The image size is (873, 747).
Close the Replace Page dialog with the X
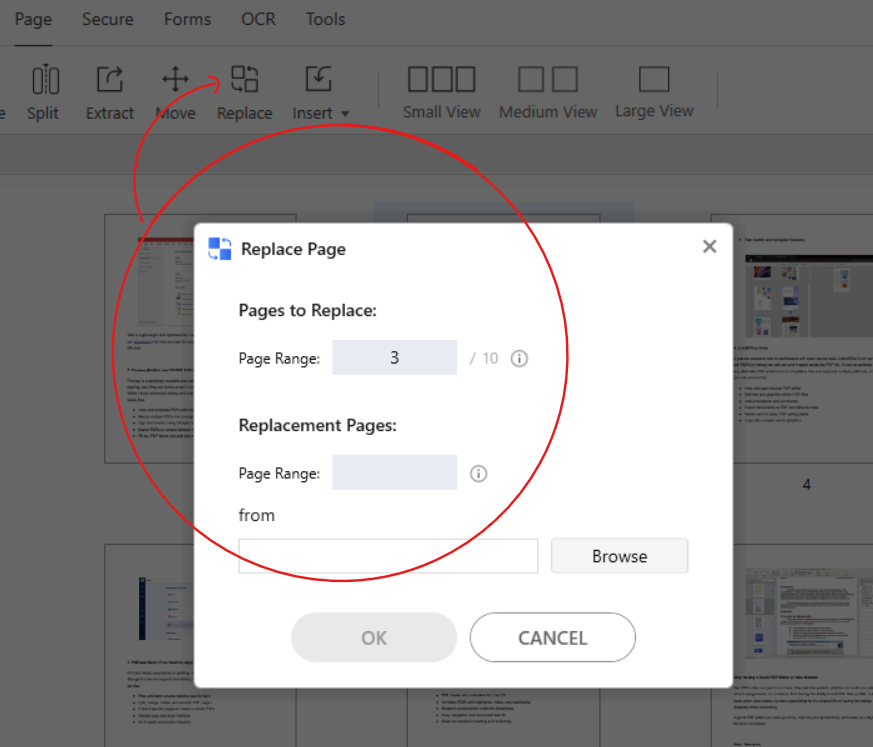pyautogui.click(x=709, y=246)
